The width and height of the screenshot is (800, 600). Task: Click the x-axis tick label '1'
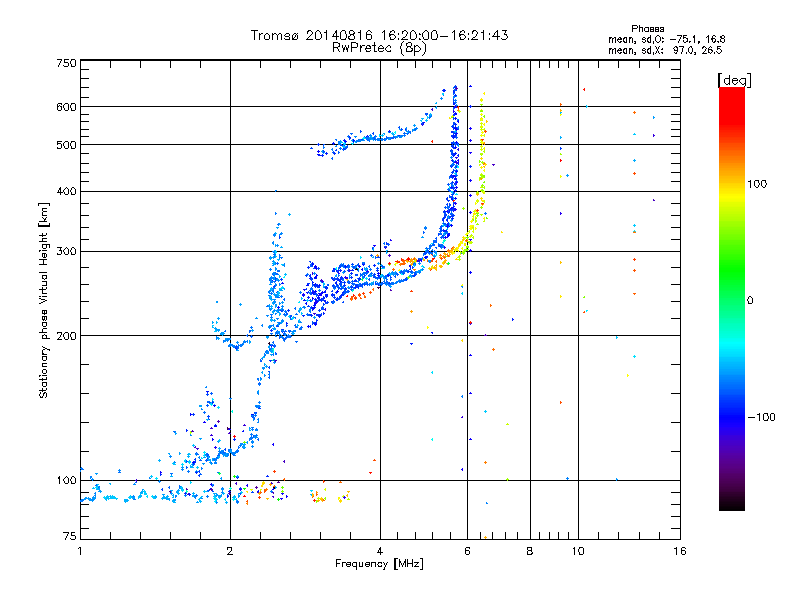tap(80, 551)
